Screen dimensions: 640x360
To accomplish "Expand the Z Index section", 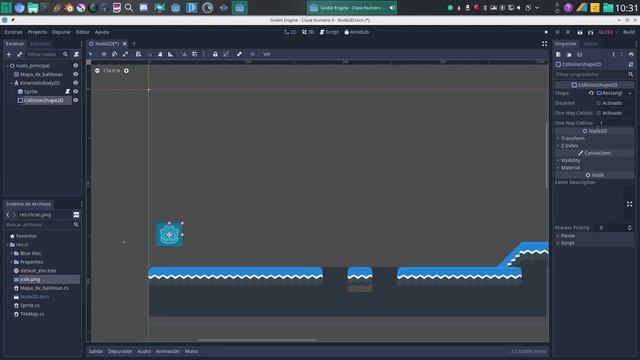I will (569, 146).
